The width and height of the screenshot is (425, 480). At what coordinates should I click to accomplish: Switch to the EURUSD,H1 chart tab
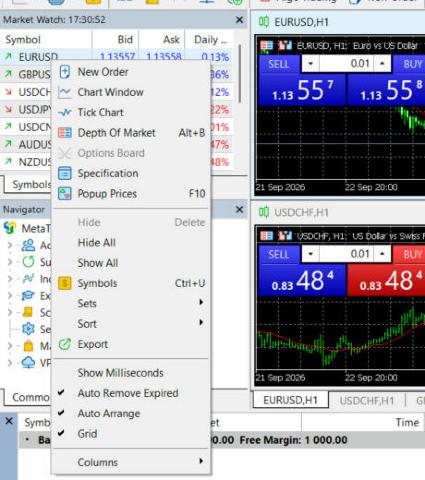[290, 400]
